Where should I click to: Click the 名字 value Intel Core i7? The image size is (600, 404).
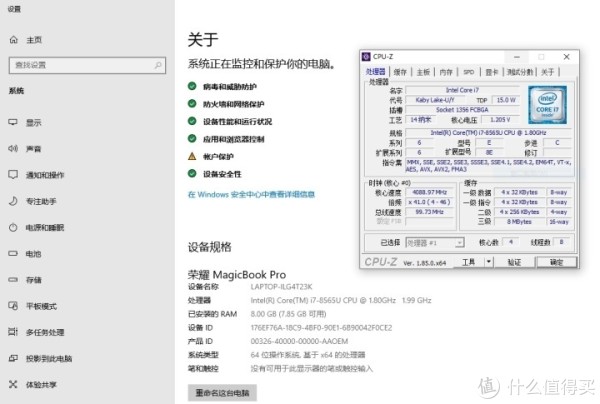(x=462, y=90)
